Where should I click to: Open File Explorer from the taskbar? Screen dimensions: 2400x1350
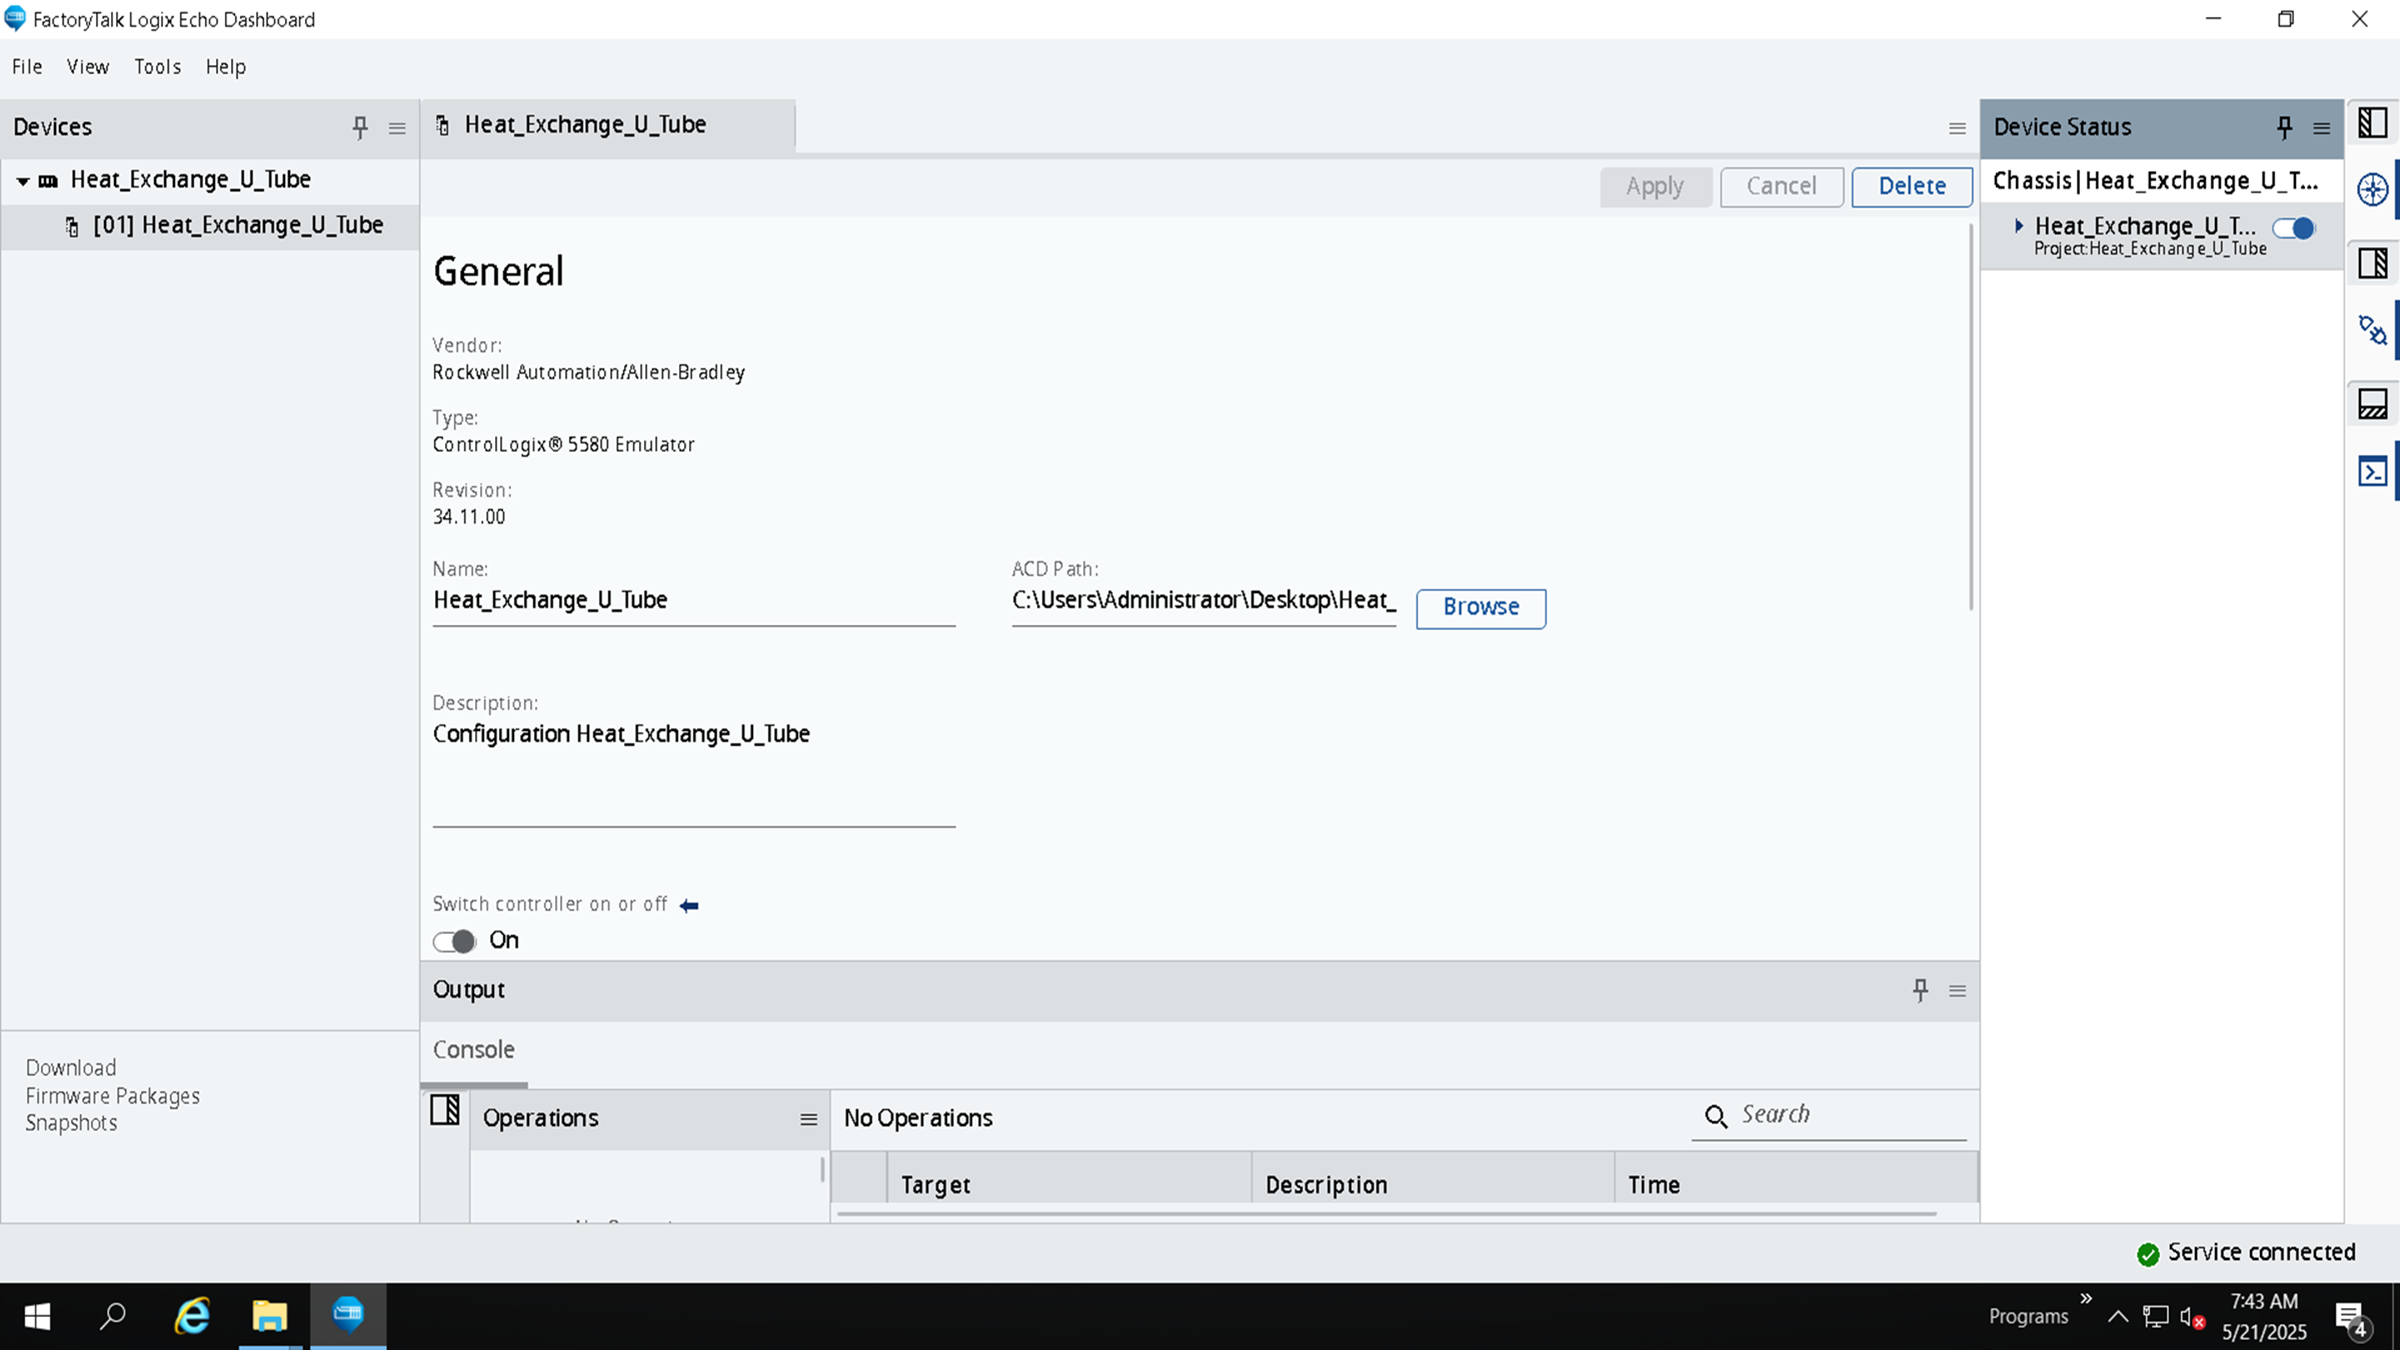coord(269,1317)
